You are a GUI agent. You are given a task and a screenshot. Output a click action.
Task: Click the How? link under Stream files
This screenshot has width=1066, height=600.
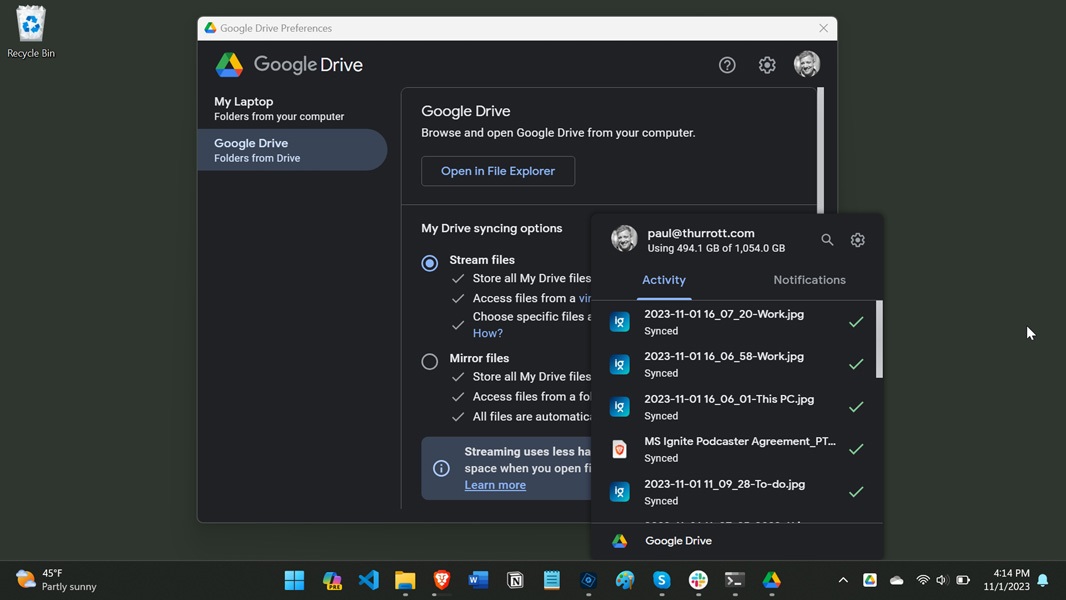(487, 333)
